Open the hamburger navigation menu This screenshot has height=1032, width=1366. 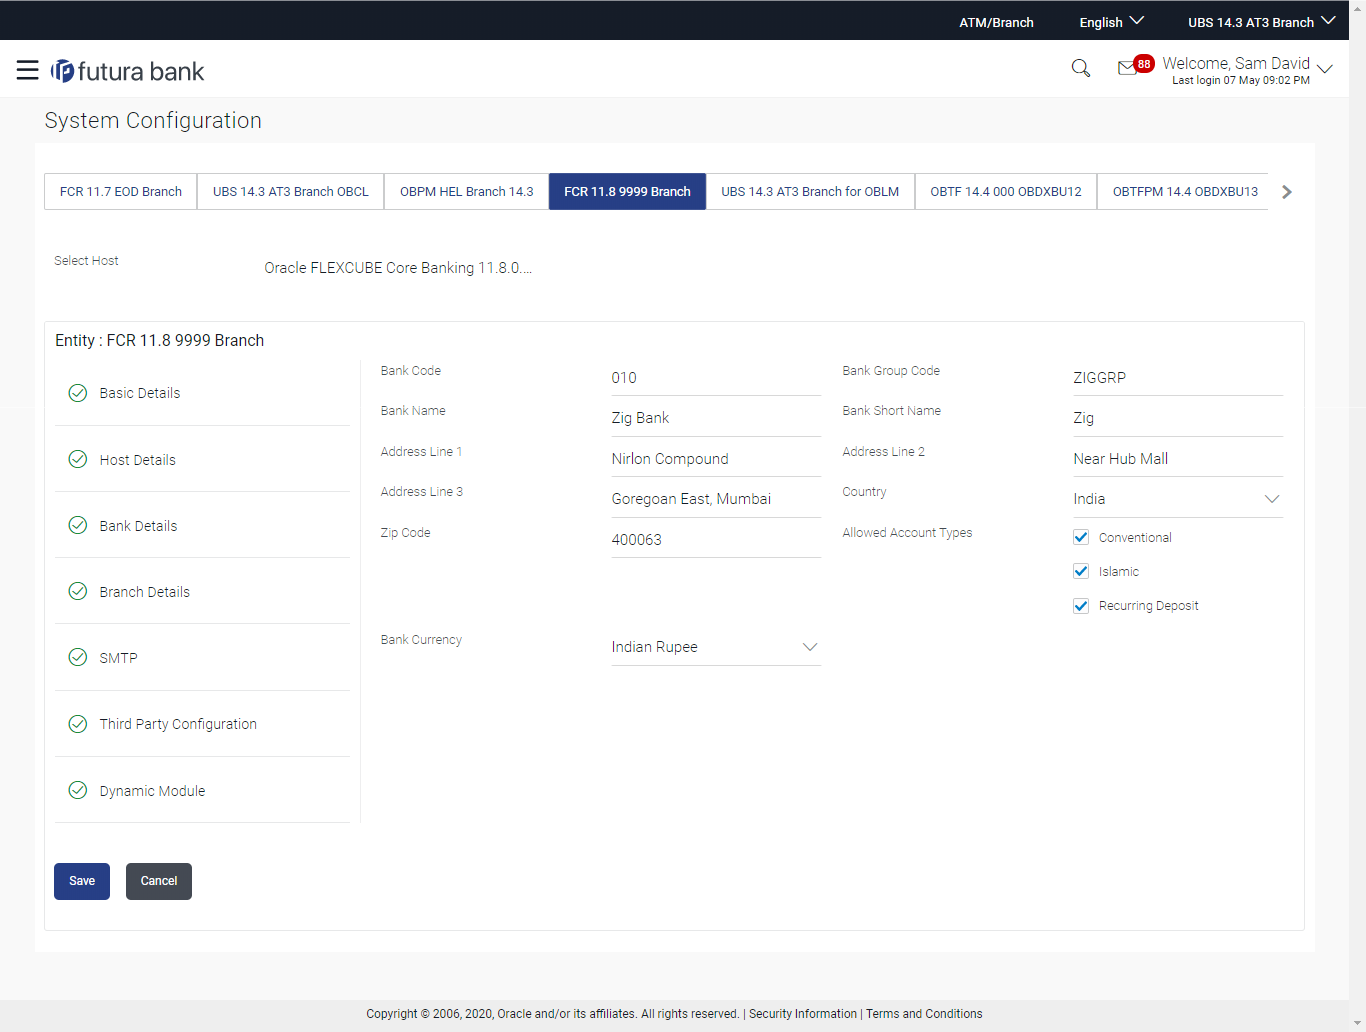[27, 70]
